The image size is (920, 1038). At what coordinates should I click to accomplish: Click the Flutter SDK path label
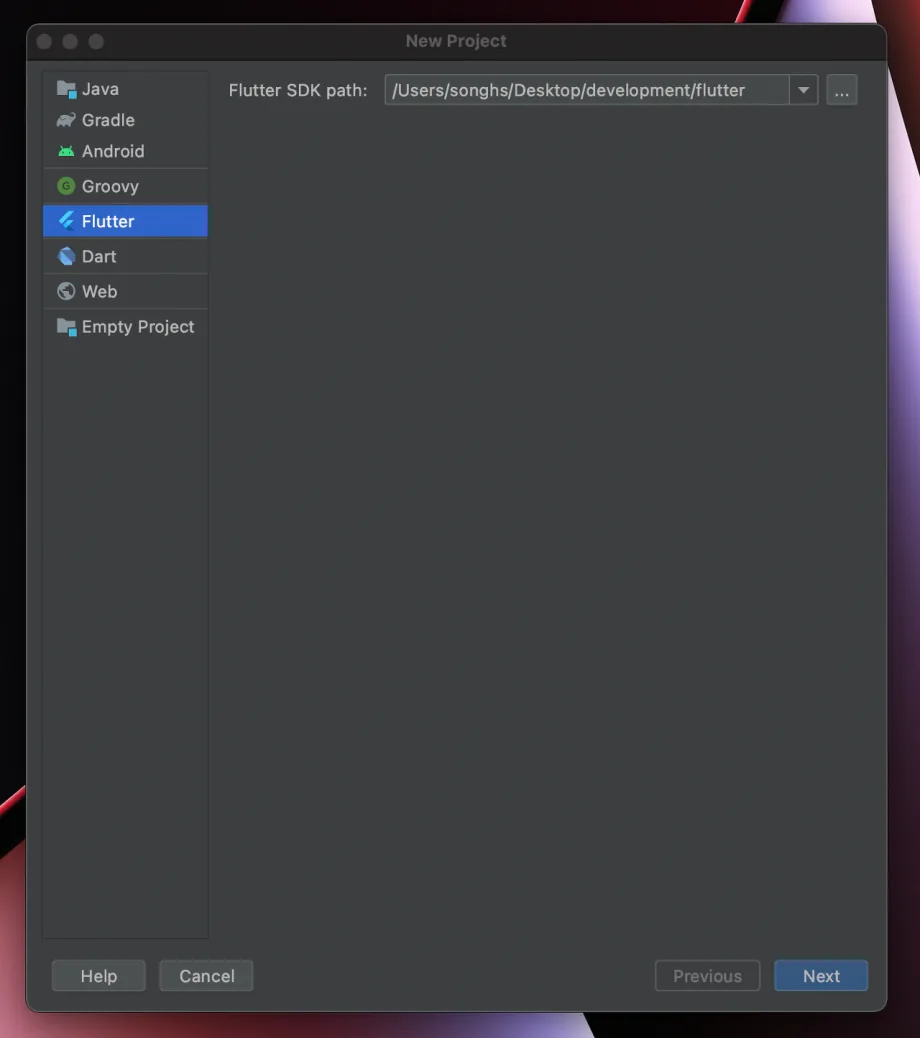click(298, 91)
